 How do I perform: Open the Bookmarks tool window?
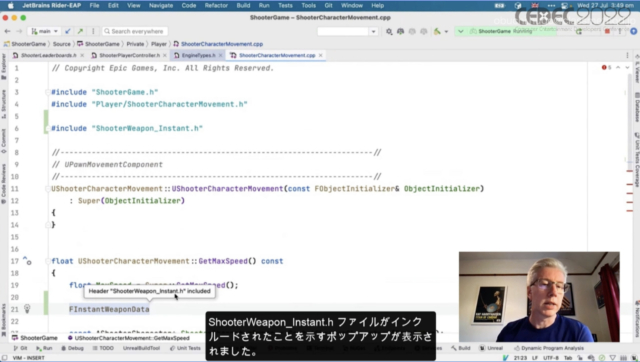point(4,320)
